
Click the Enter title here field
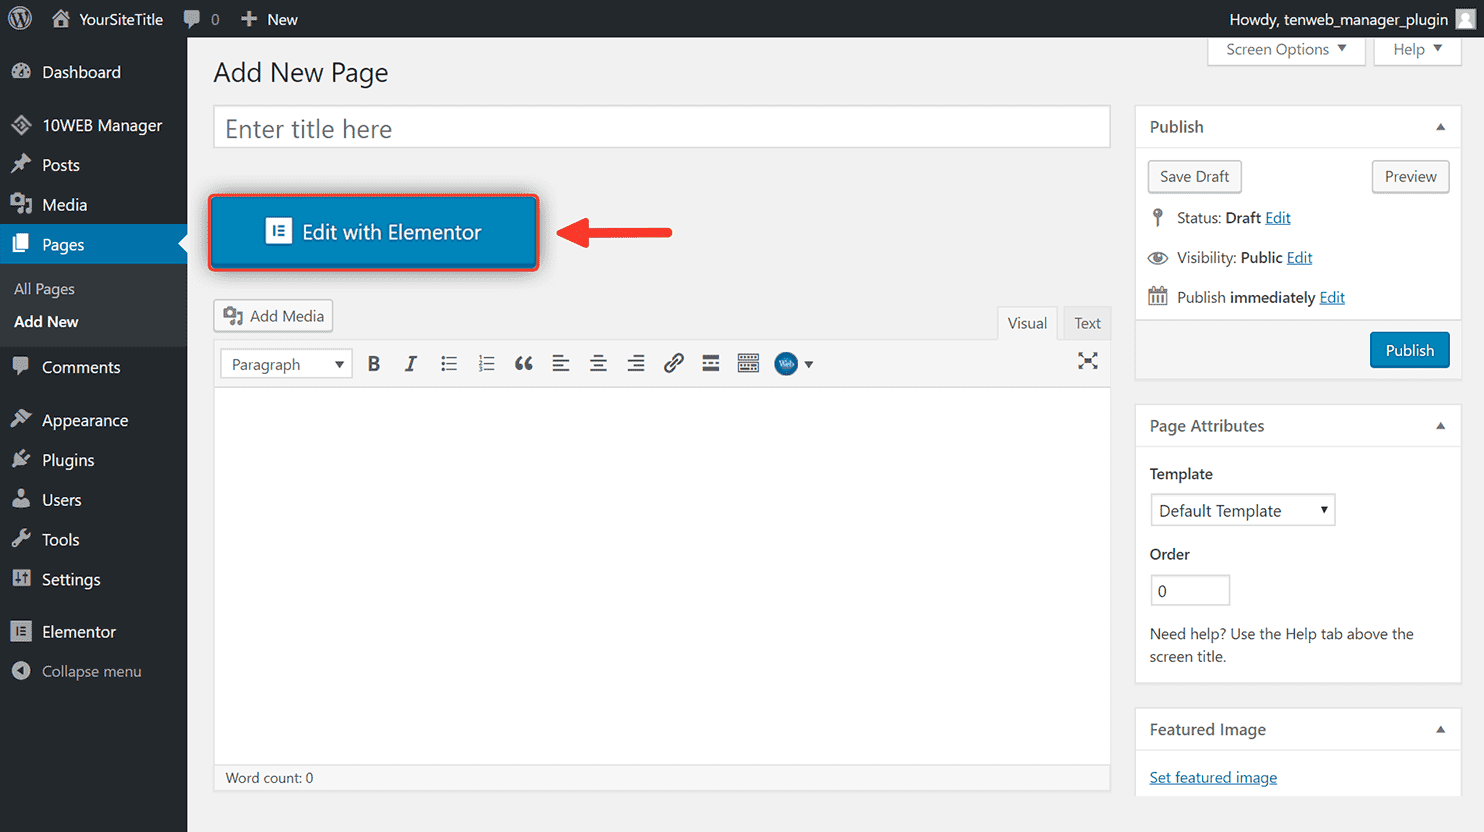click(662, 128)
